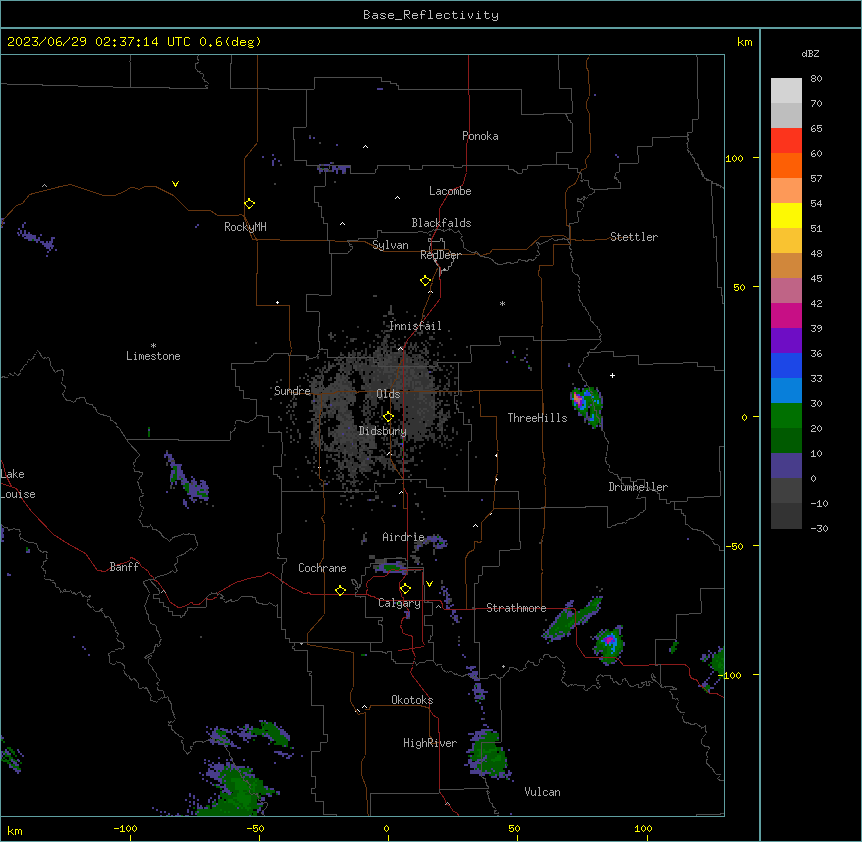Pick the blue 36–33 dBZ legend swatch
The height and width of the screenshot is (842, 862).
tap(786, 365)
